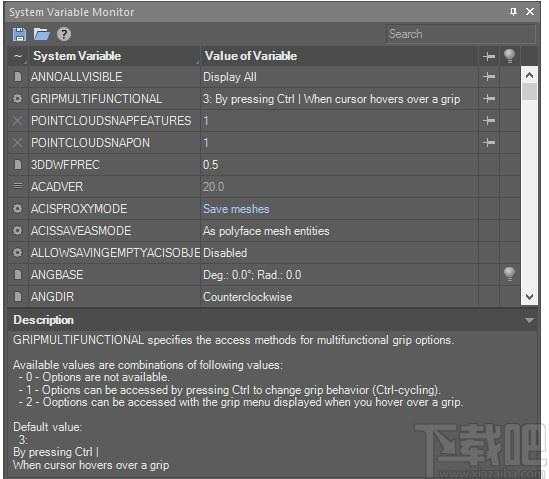Click the Description section header

(x=272, y=320)
